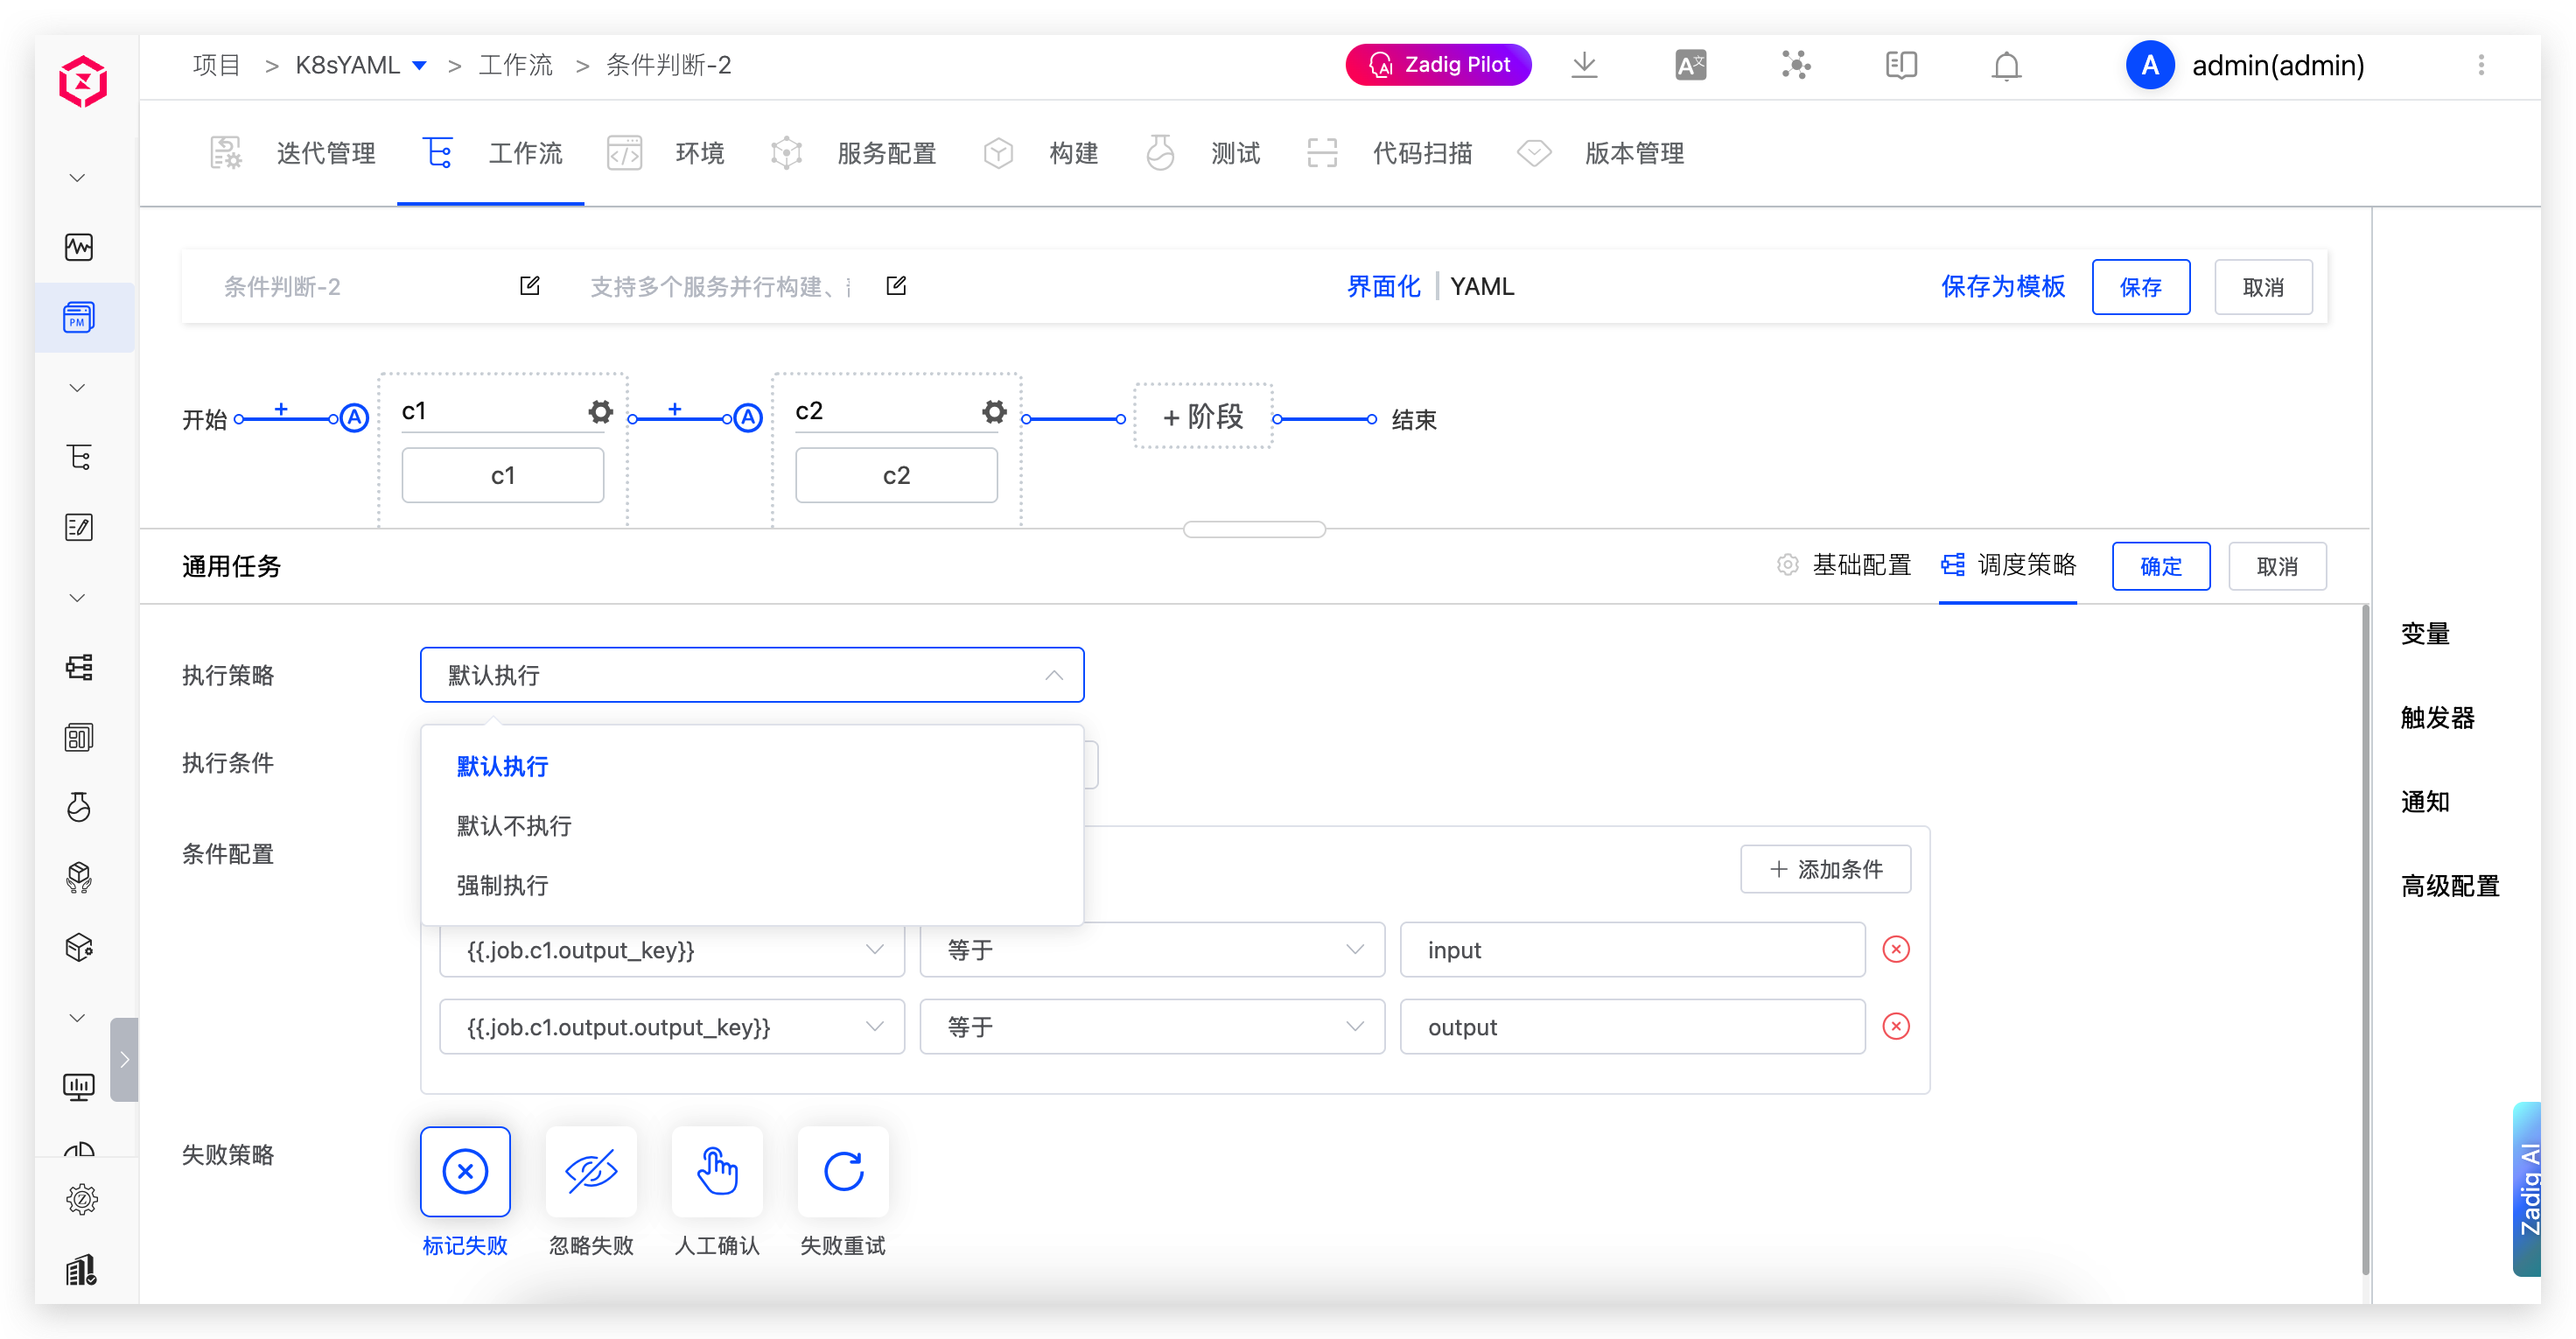Viewport: 2576px width, 1339px height.
Task: Click the download icon in header
Action: click(1584, 66)
